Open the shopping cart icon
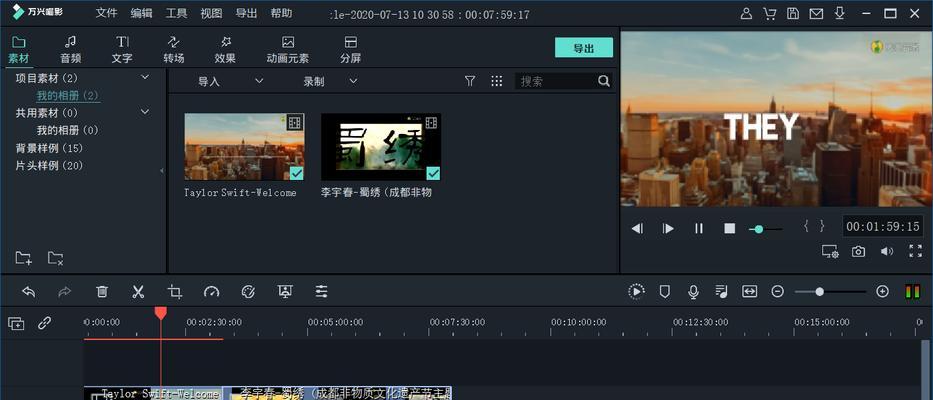The image size is (933, 400). [769, 14]
